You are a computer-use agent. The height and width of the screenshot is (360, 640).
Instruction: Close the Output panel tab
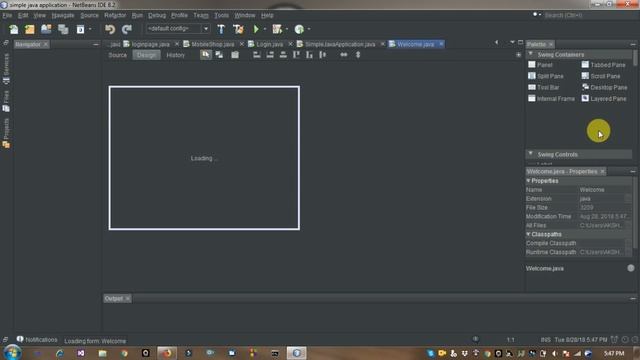(128, 299)
